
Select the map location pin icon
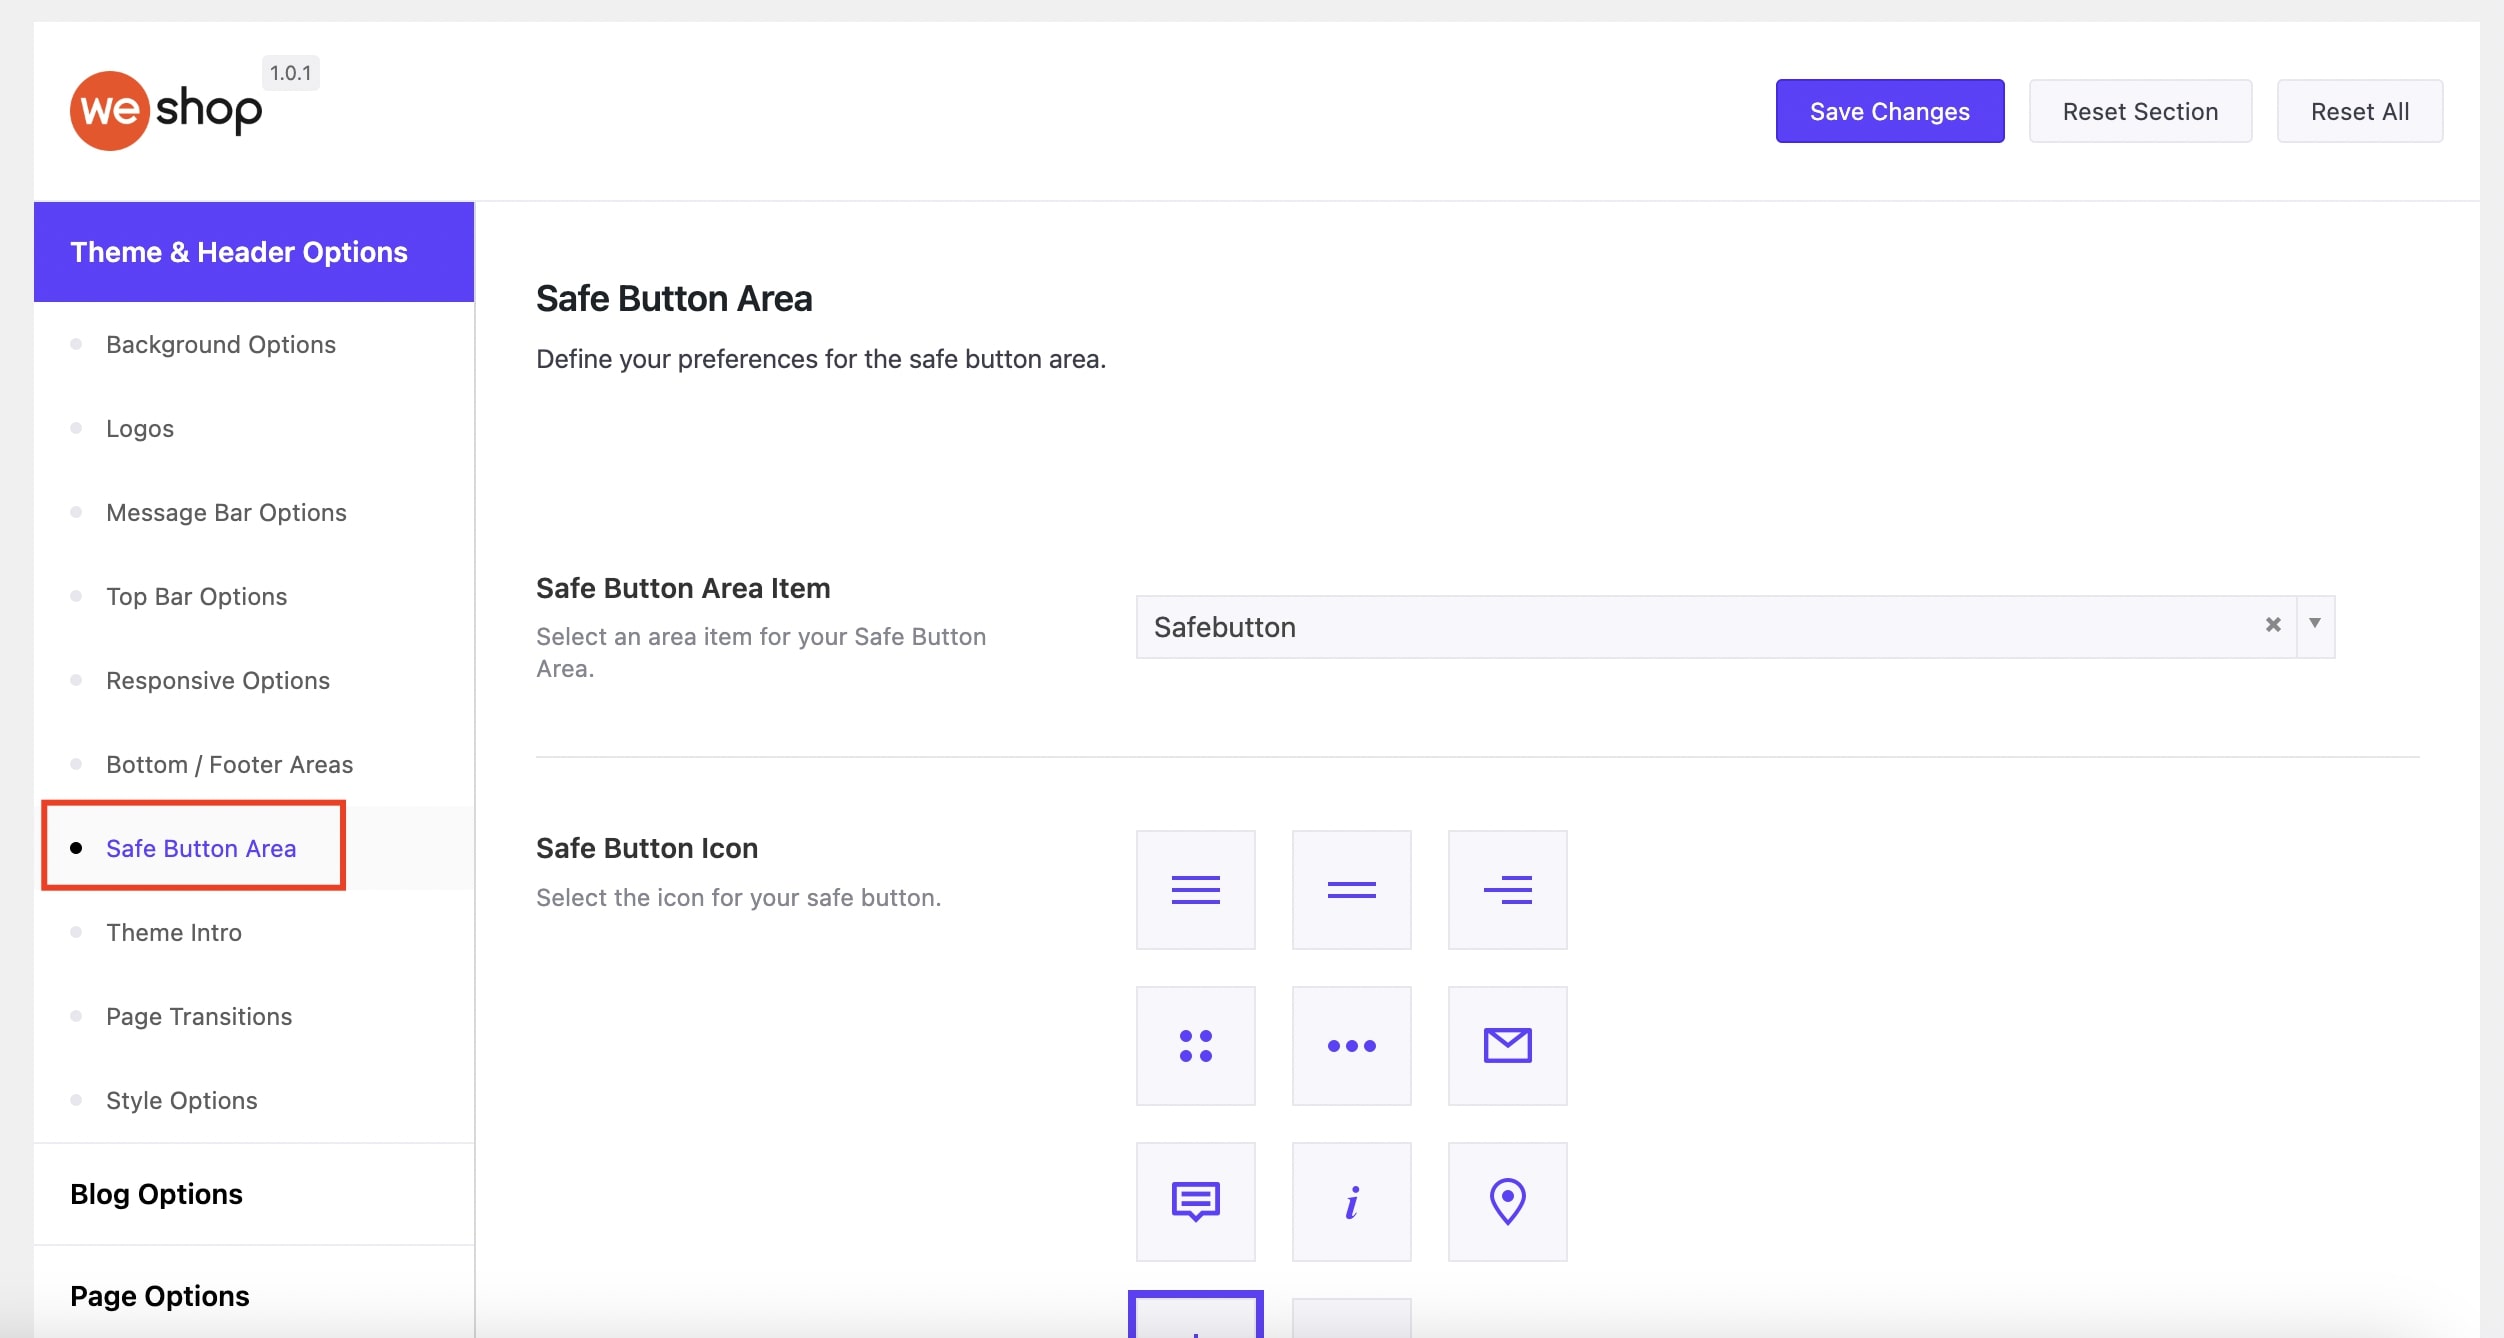[x=1507, y=1201]
